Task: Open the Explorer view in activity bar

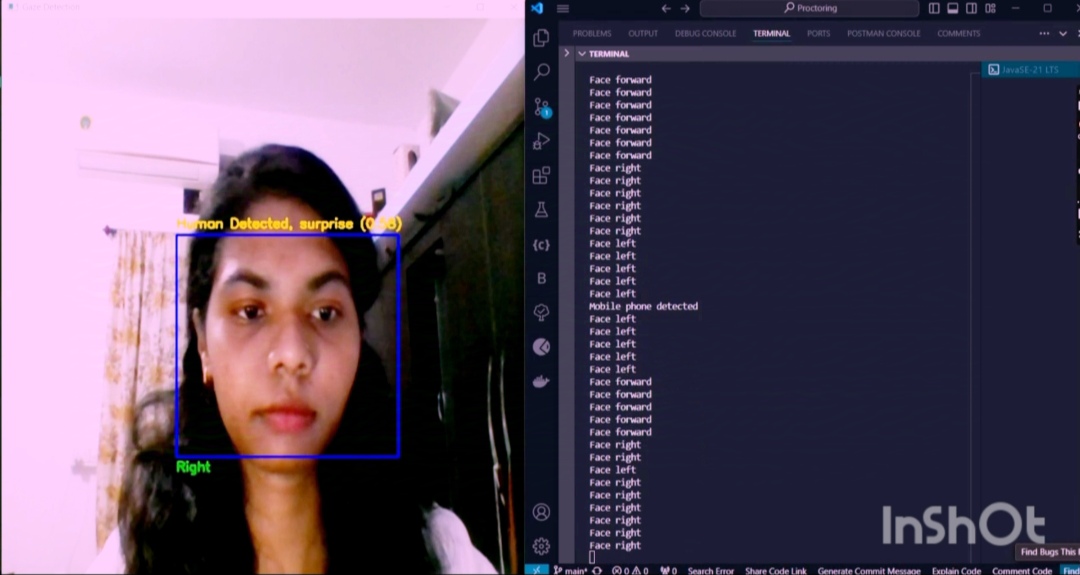Action: (x=541, y=38)
